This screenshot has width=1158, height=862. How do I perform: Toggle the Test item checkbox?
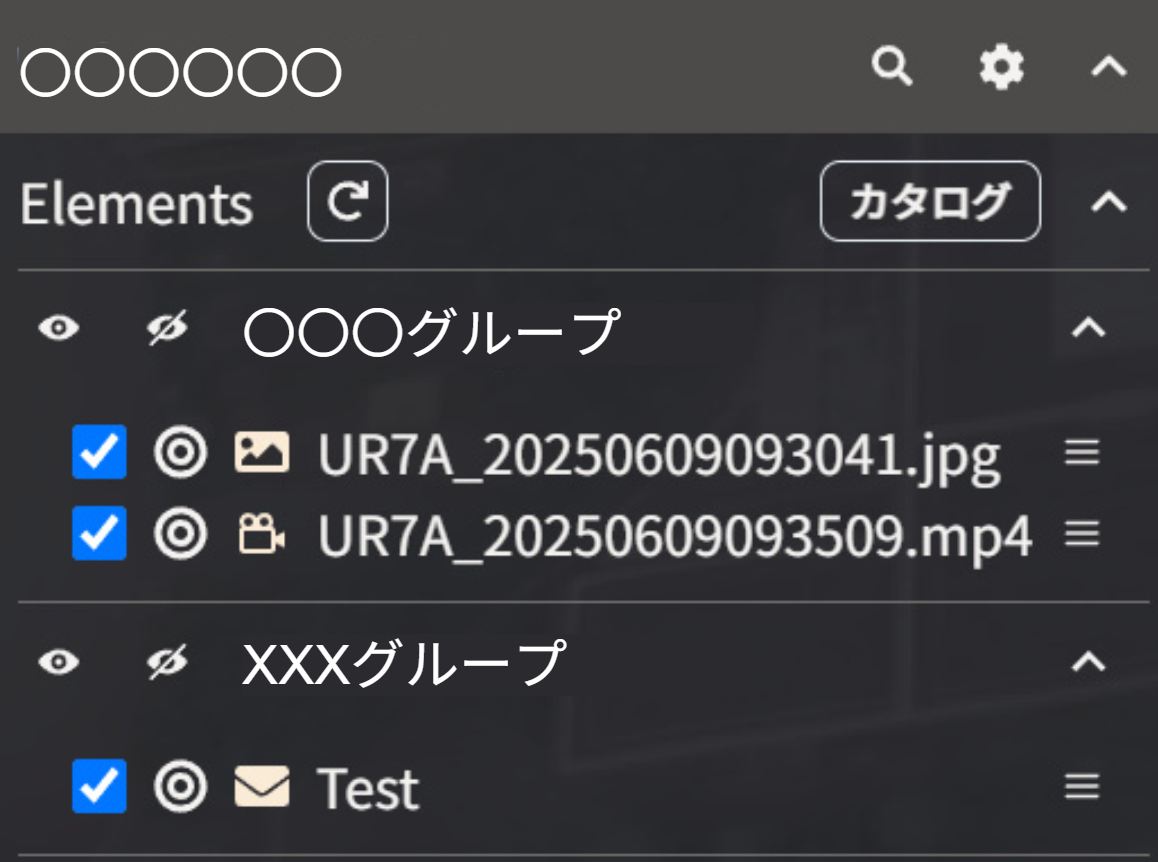[x=99, y=786]
